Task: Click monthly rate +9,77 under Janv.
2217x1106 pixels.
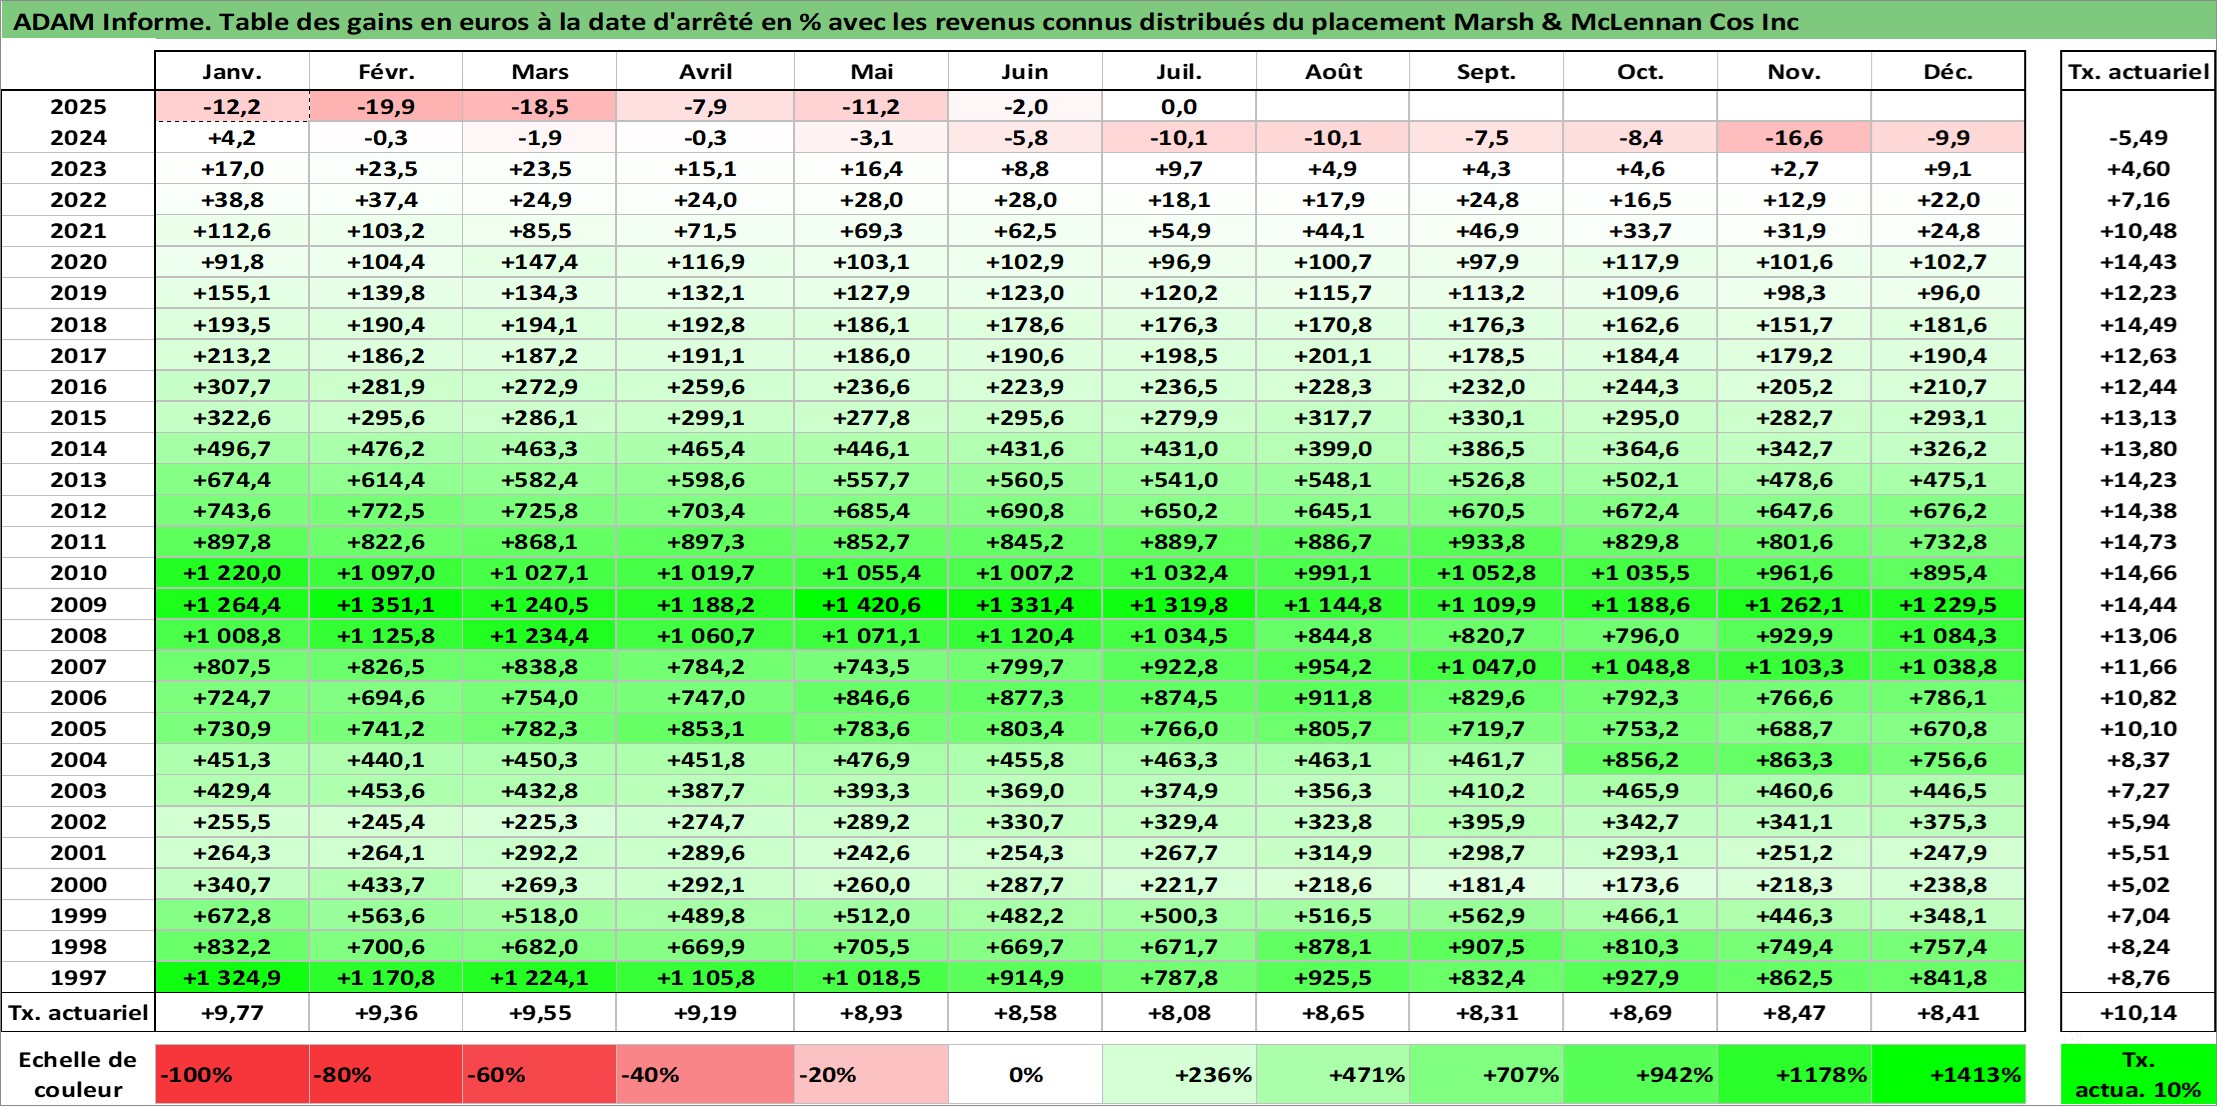Action: (232, 1012)
